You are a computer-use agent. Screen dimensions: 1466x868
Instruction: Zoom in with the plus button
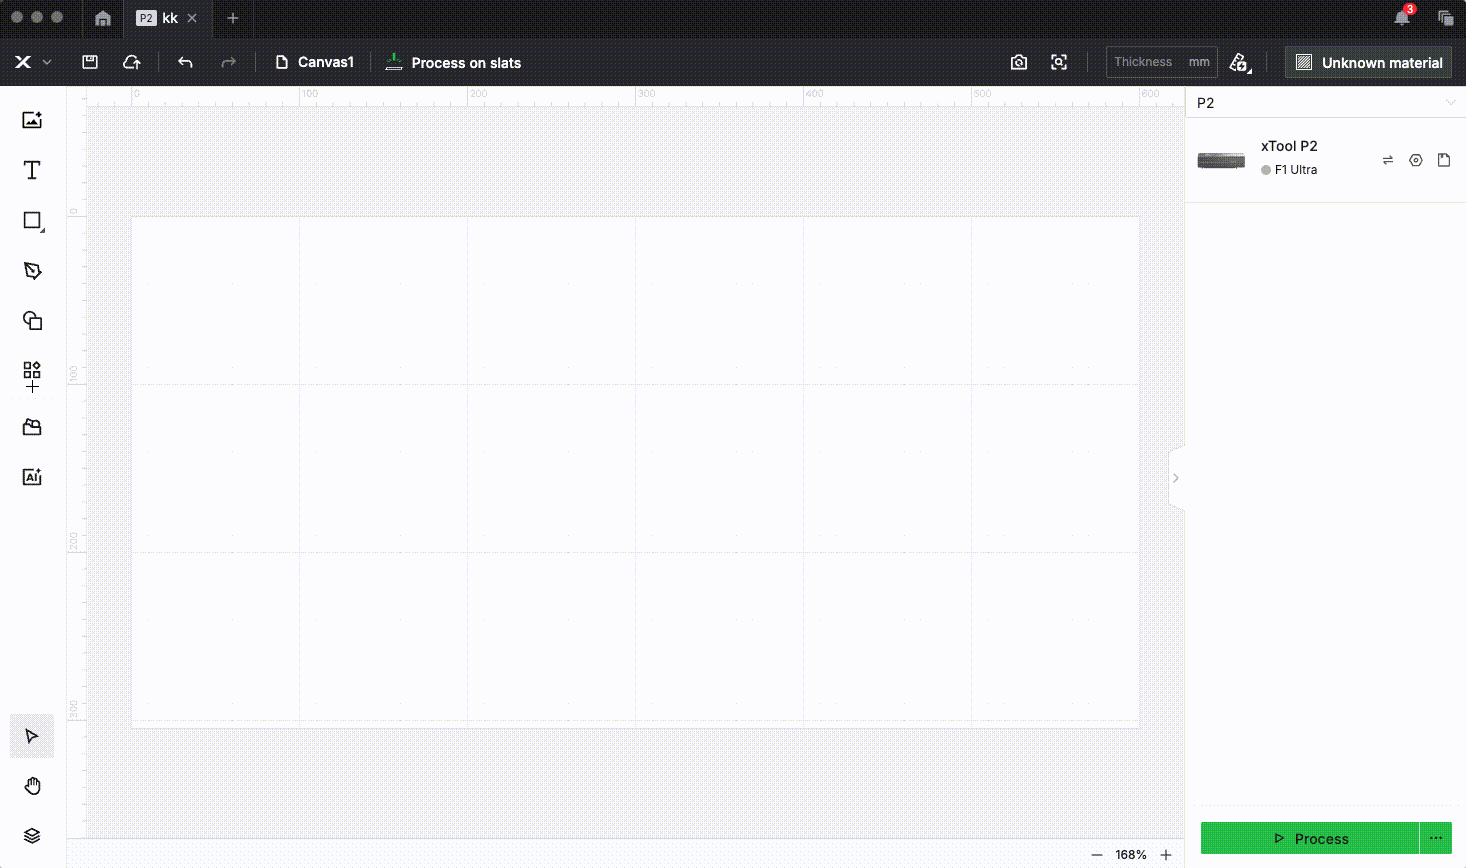click(1166, 855)
